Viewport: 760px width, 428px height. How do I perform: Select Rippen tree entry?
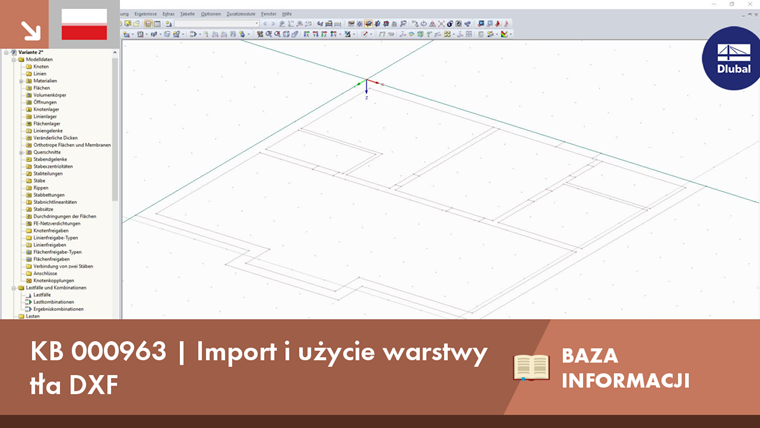pos(41,188)
